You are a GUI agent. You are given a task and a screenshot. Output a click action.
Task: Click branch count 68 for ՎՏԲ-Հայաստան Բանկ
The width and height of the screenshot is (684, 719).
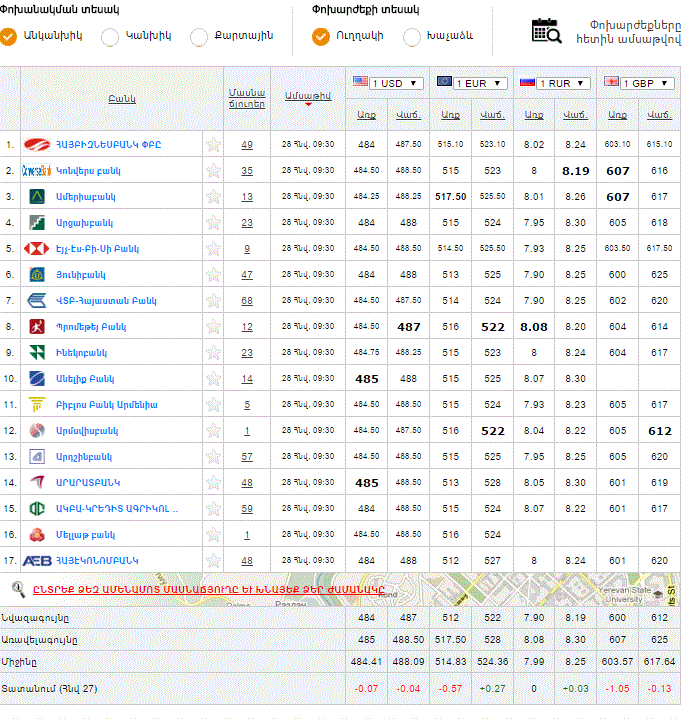(247, 301)
